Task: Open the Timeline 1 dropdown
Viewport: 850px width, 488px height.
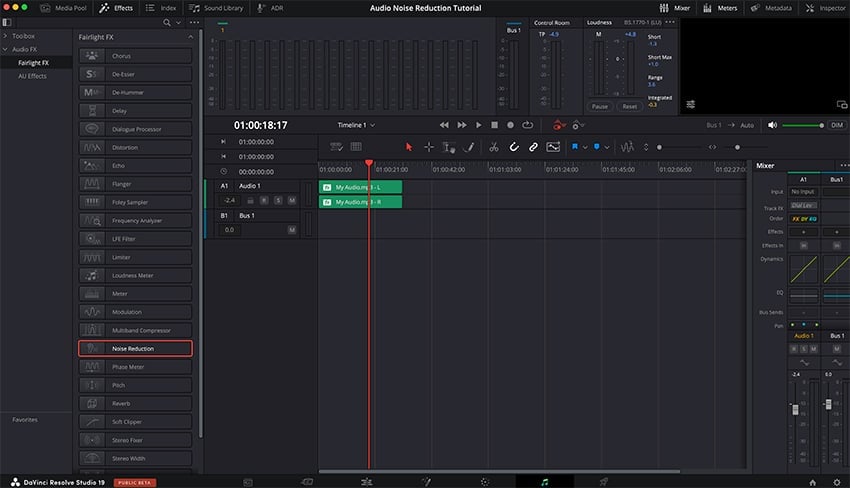Action: pos(356,125)
